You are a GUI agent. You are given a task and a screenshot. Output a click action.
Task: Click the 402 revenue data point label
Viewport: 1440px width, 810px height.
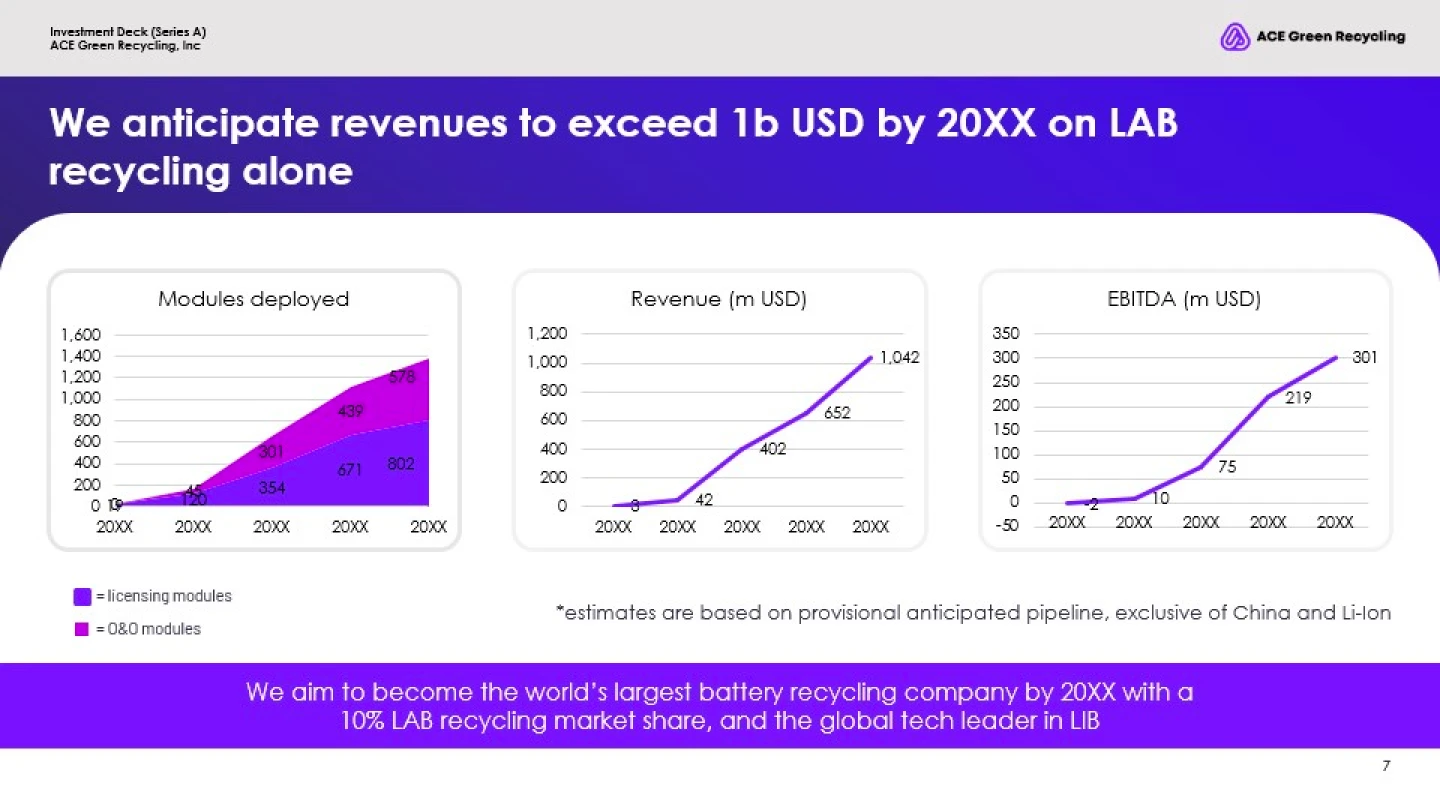pos(773,450)
